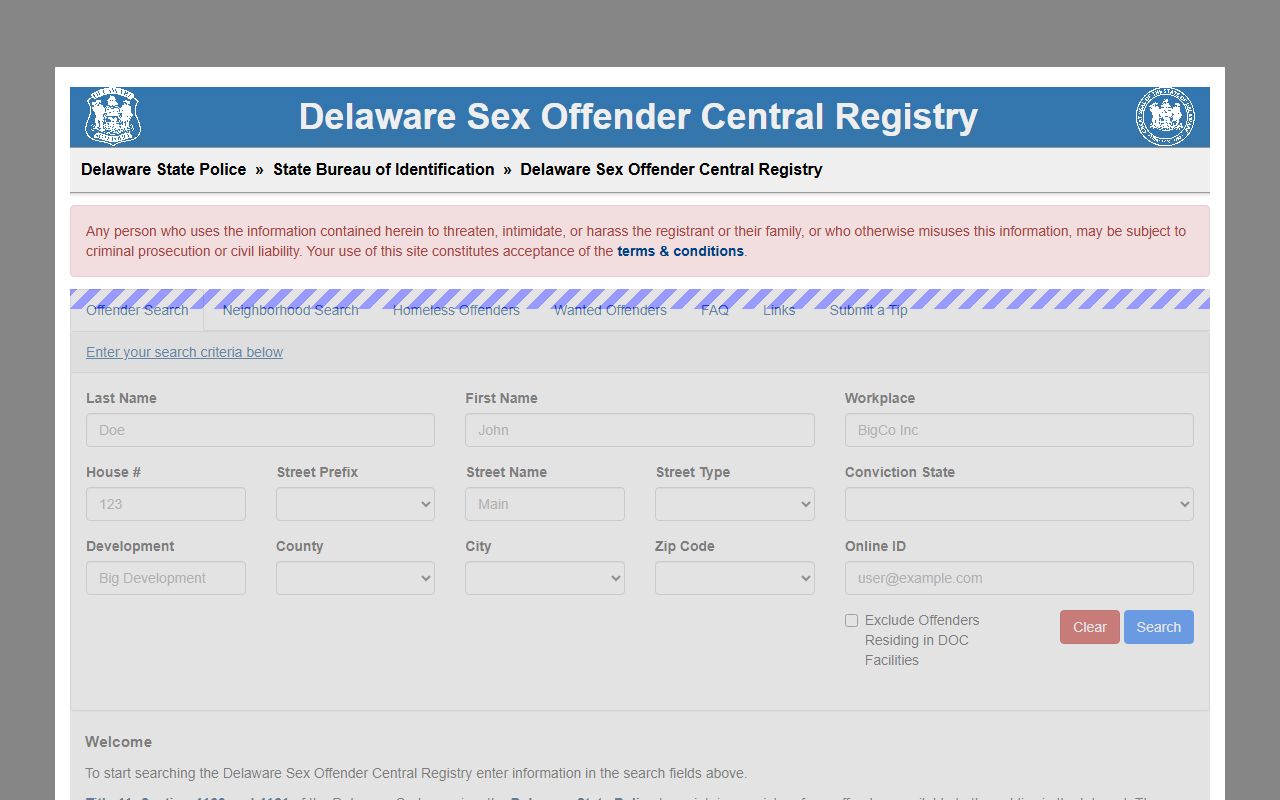The height and width of the screenshot is (800, 1280).
Task: Open the Street Type dropdown
Action: point(735,504)
